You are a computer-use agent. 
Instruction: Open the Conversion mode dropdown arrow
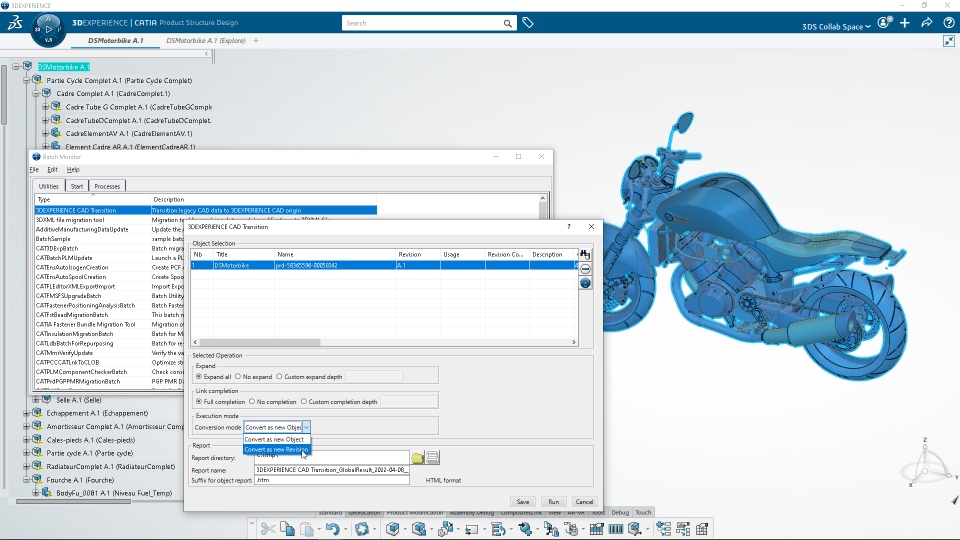click(306, 427)
